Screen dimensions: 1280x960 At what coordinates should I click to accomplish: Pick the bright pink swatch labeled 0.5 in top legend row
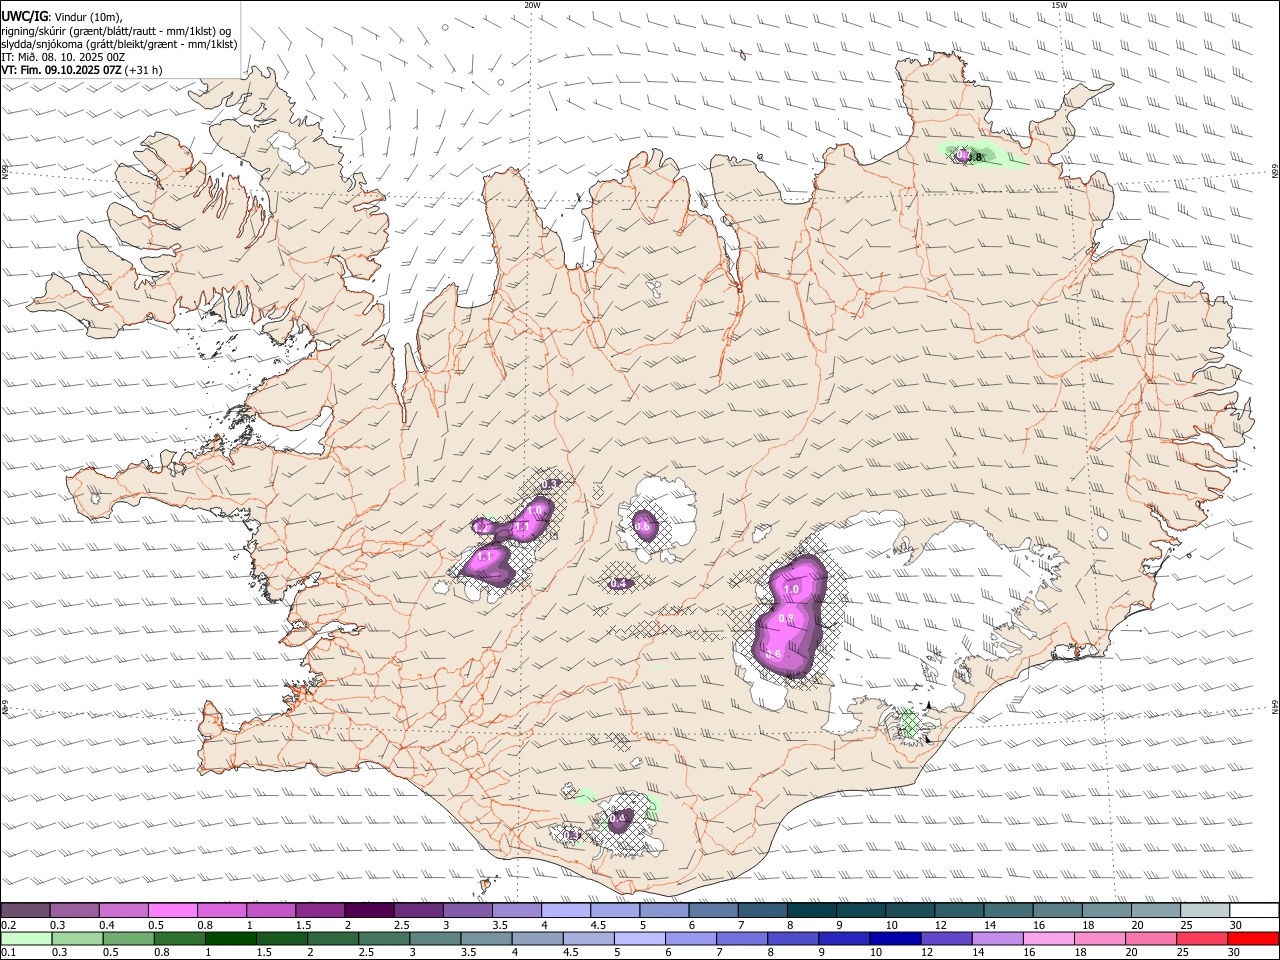tap(172, 911)
